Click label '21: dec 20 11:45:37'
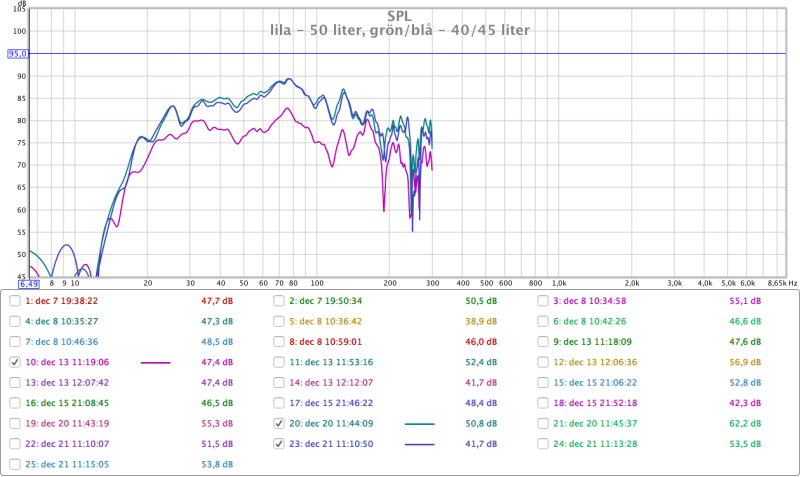Image resolution: width=800 pixels, height=477 pixels. point(595,423)
